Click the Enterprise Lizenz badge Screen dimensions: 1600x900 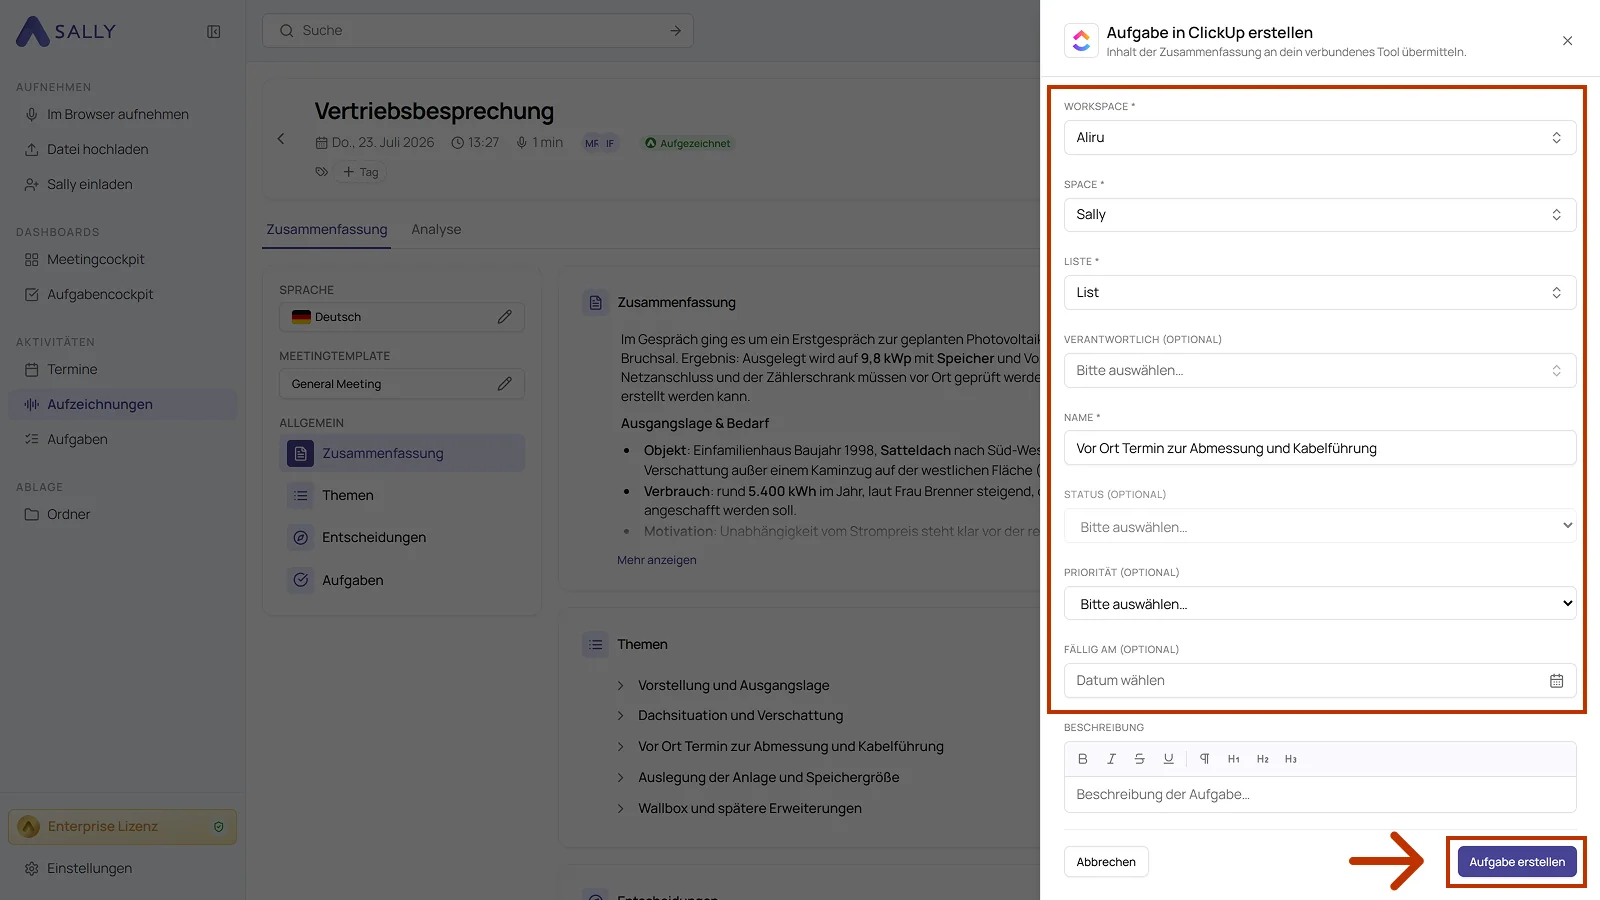(122, 827)
